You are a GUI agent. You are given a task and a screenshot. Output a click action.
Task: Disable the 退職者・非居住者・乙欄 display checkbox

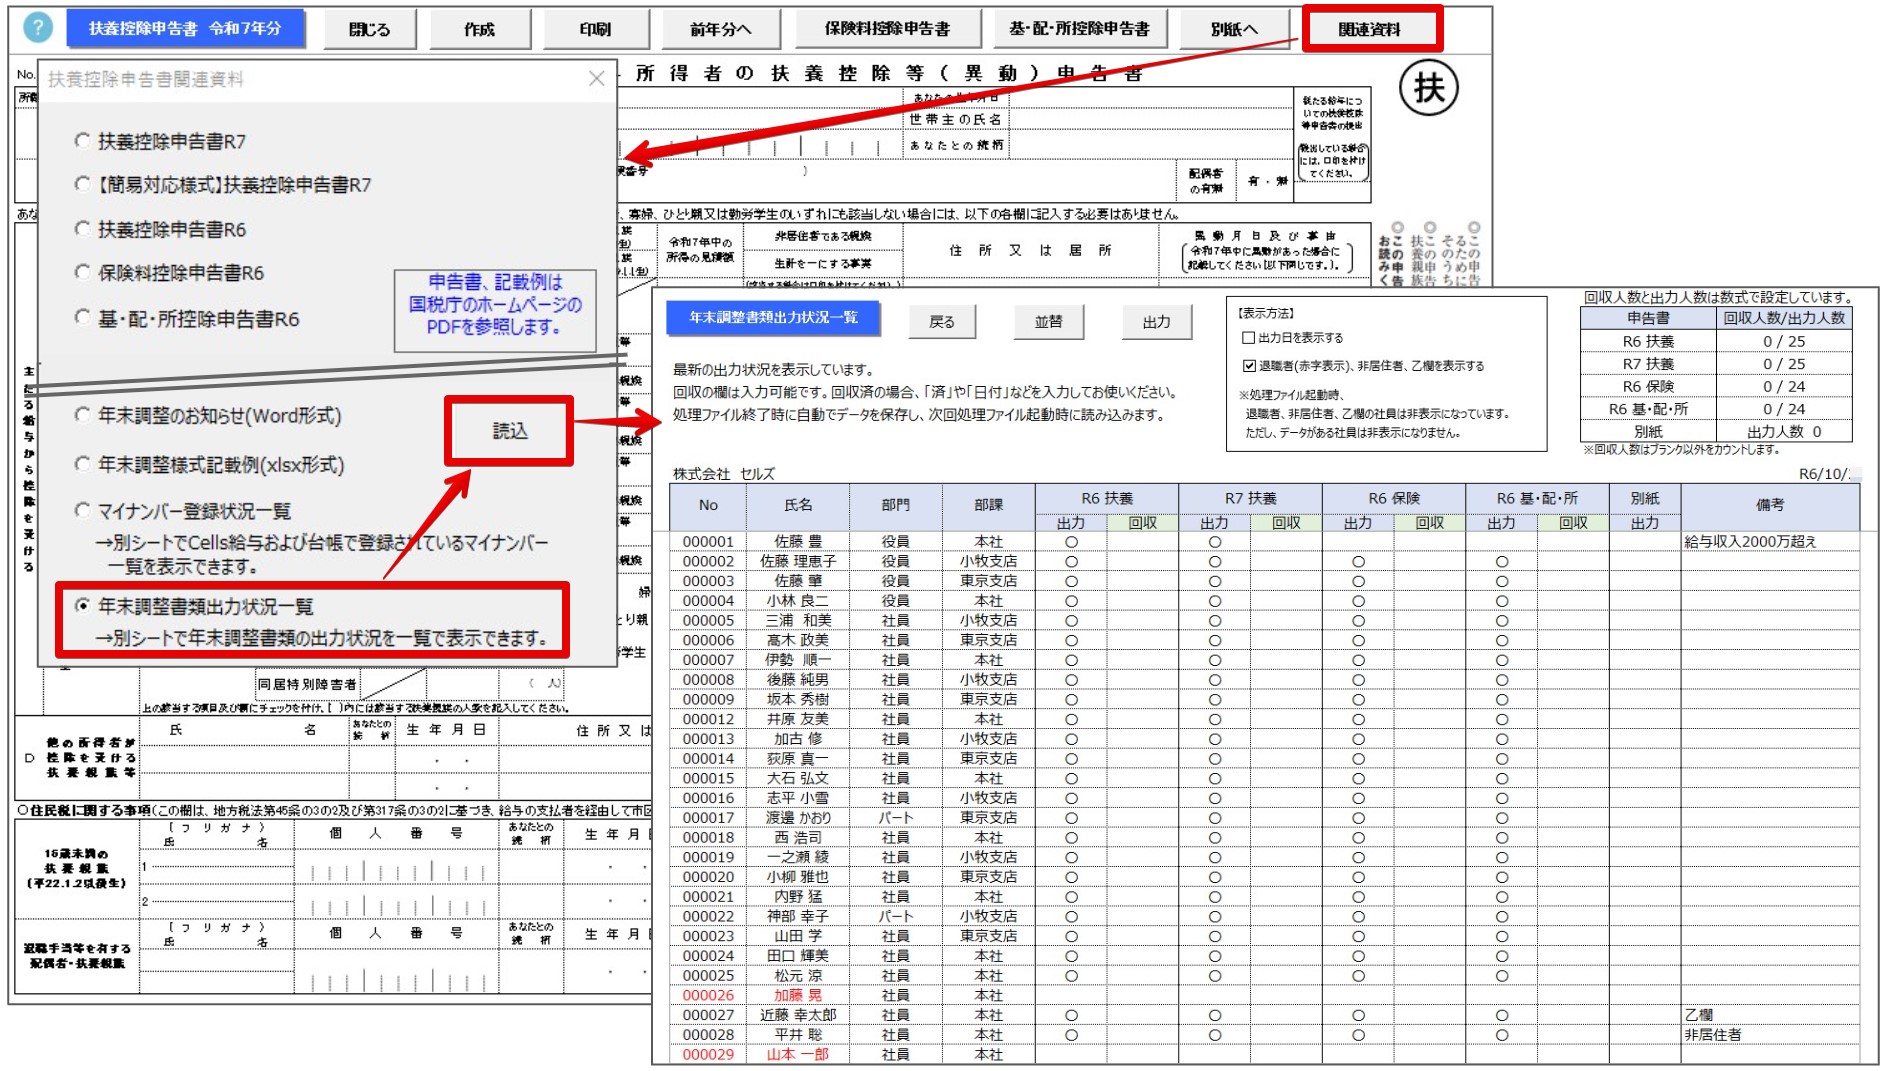(x=1251, y=364)
